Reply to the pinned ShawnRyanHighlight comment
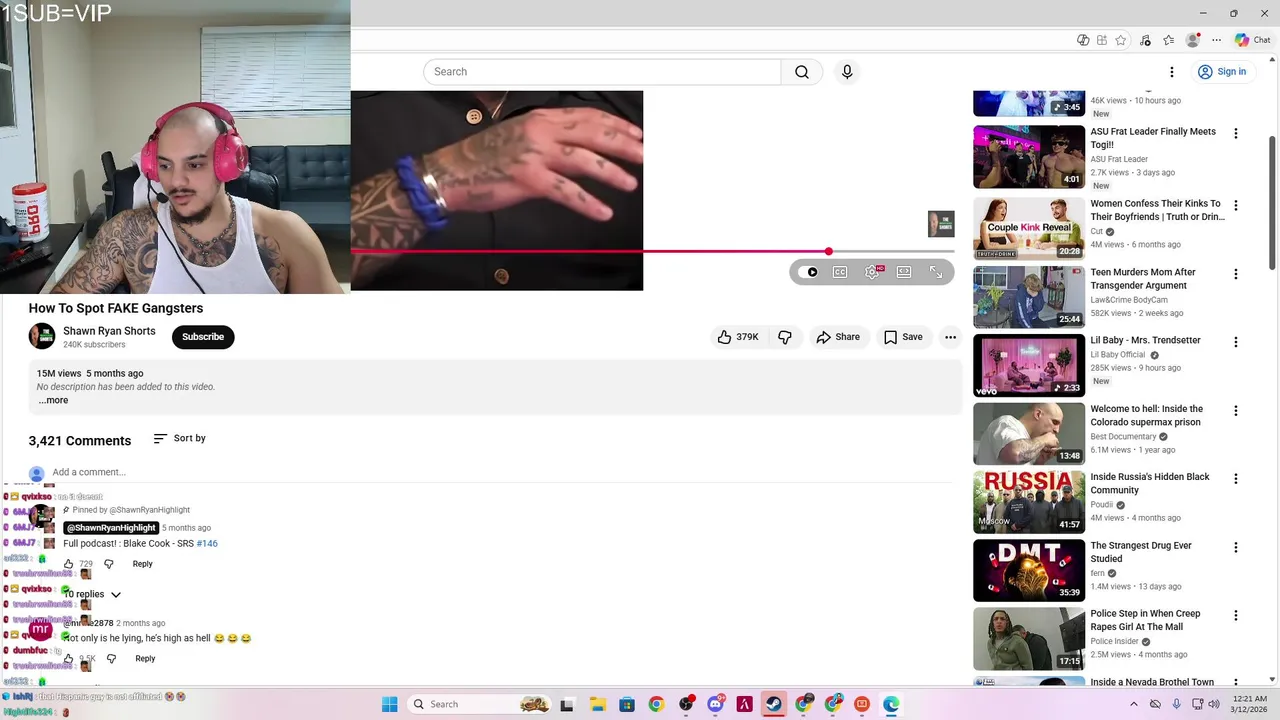The height and width of the screenshot is (720, 1280). [x=143, y=564]
